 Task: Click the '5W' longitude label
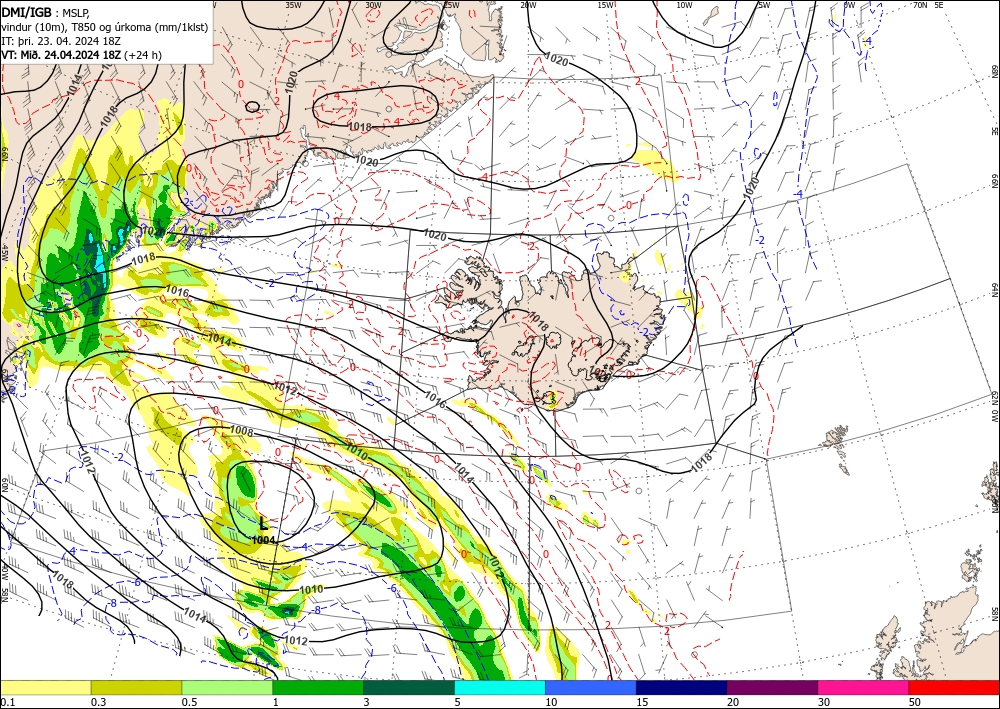pyautogui.click(x=764, y=5)
